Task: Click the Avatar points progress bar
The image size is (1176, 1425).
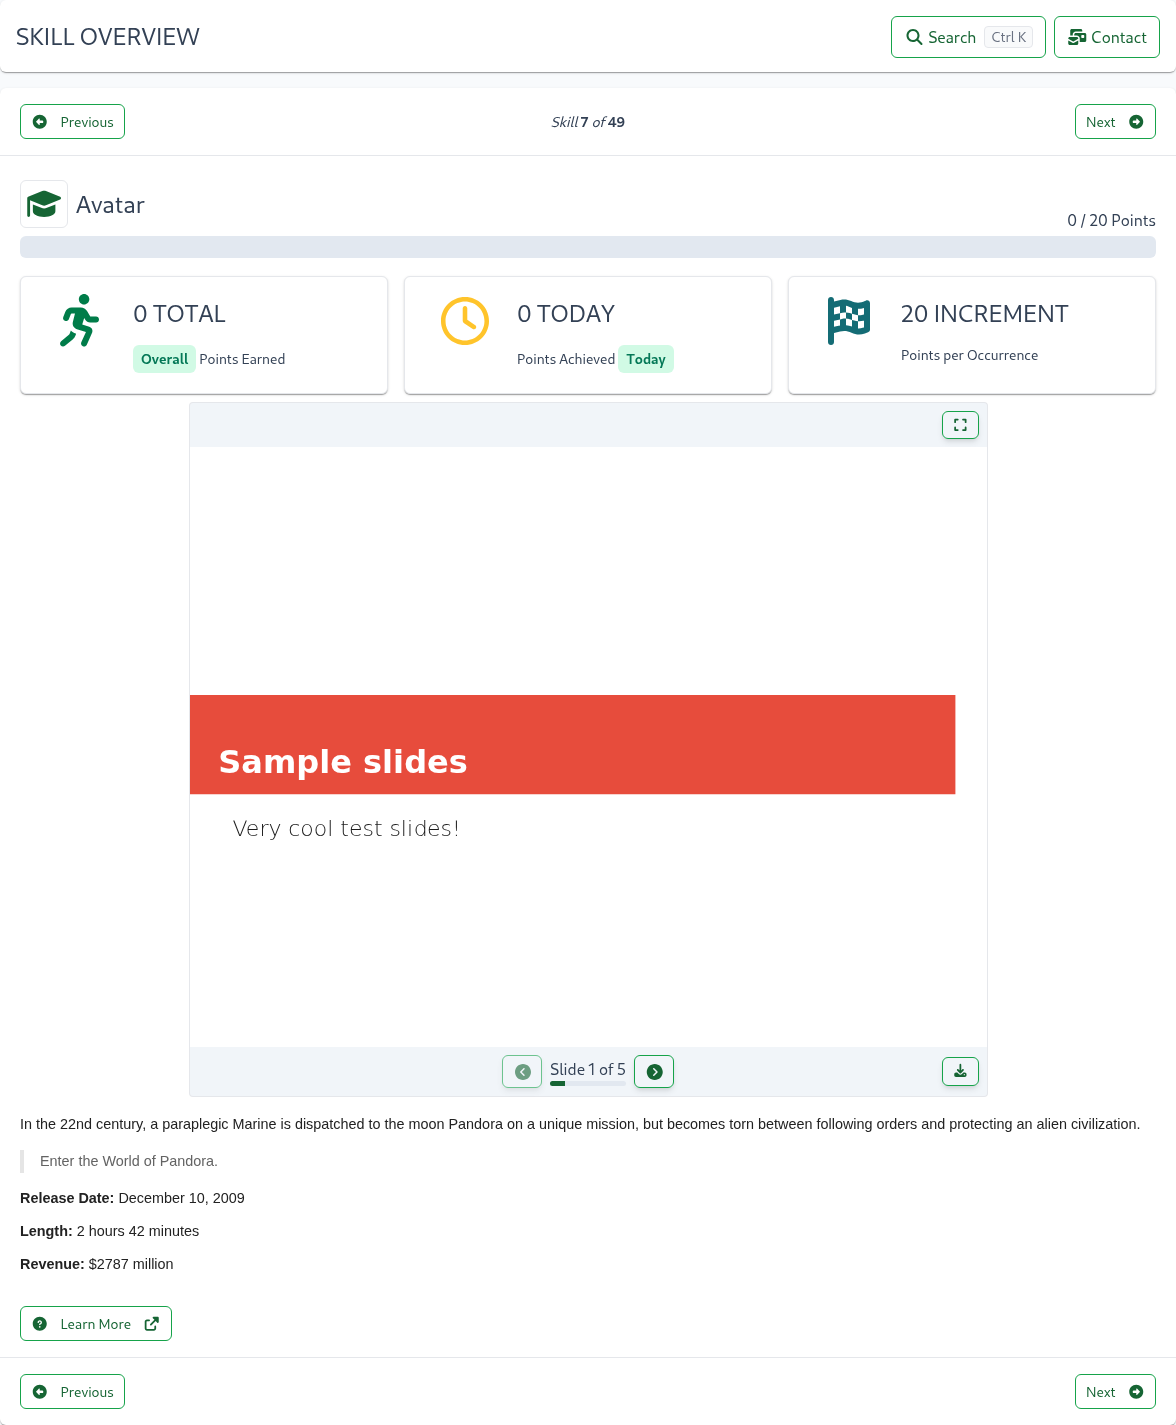Action: 588,247
